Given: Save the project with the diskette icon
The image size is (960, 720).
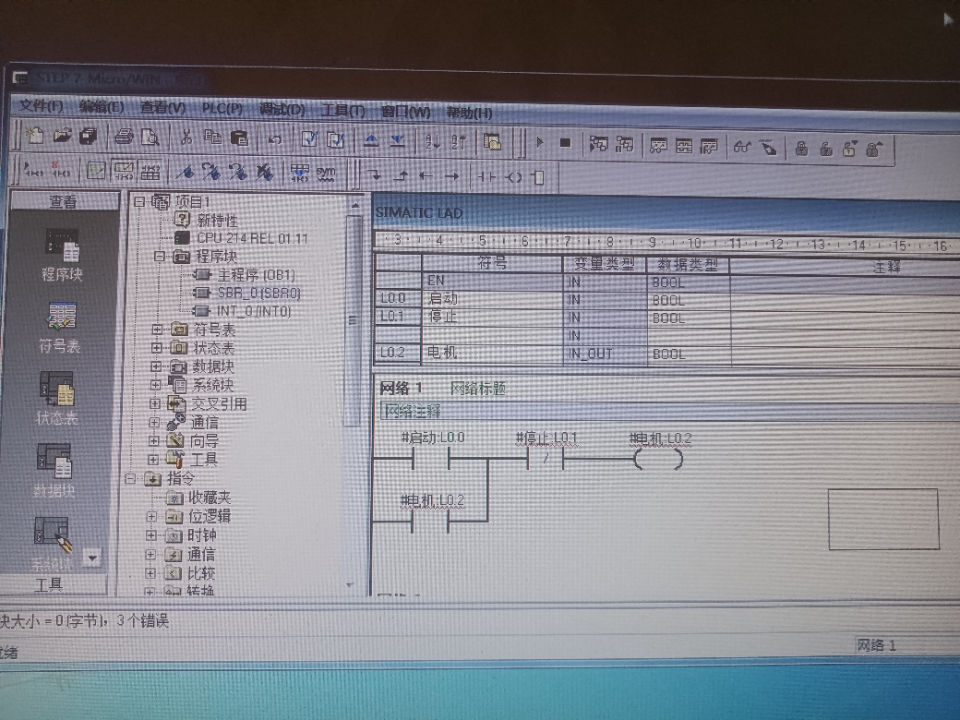Looking at the screenshot, I should tap(88, 137).
